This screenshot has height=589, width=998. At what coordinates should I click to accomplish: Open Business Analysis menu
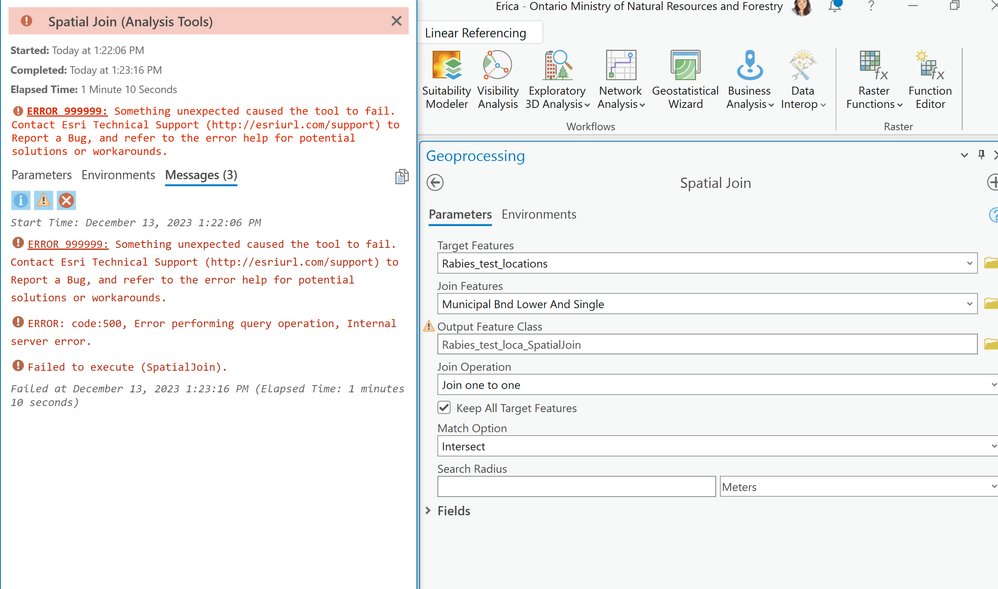click(750, 80)
